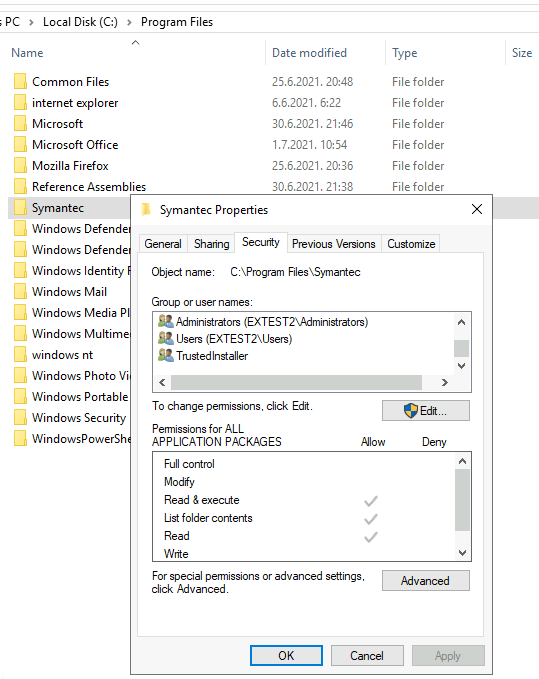
Task: Open the Previous Versions tab
Action: point(333,244)
